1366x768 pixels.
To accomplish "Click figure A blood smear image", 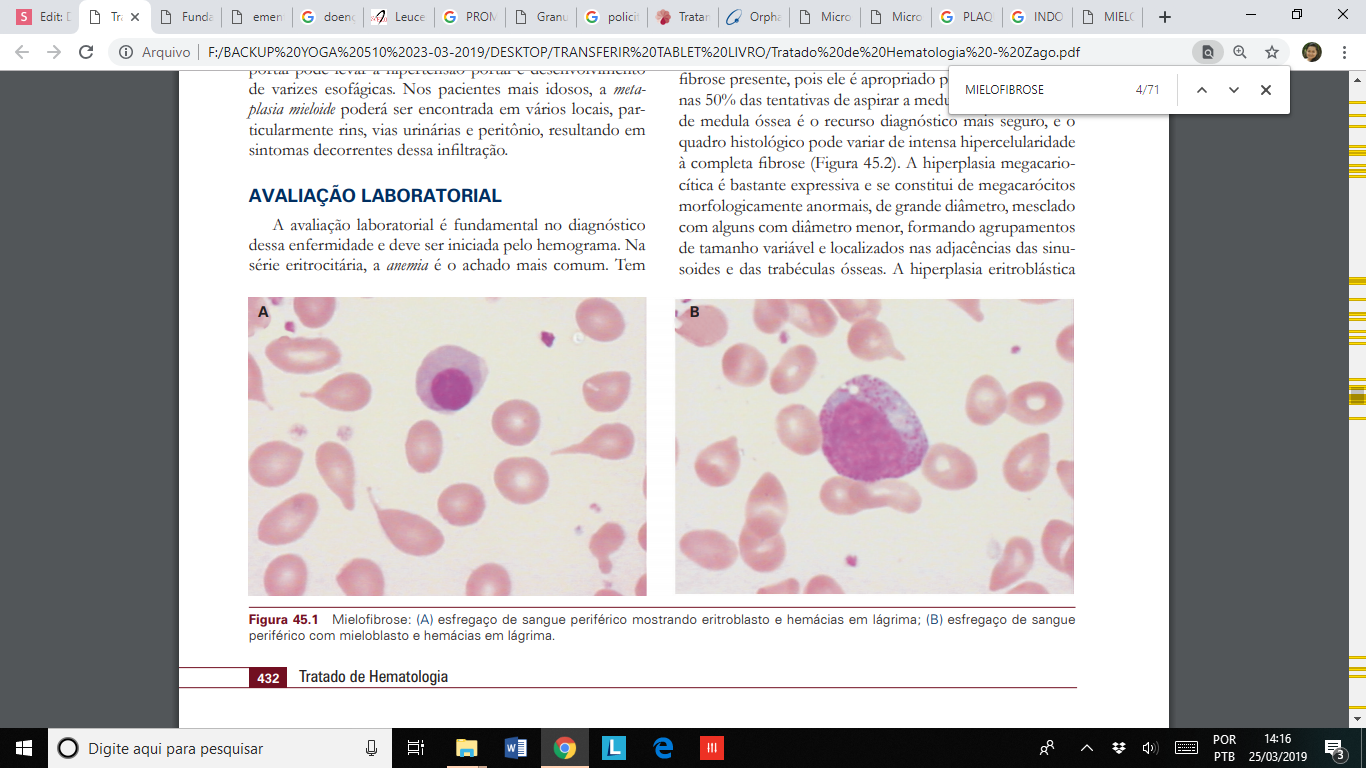I will (447, 446).
